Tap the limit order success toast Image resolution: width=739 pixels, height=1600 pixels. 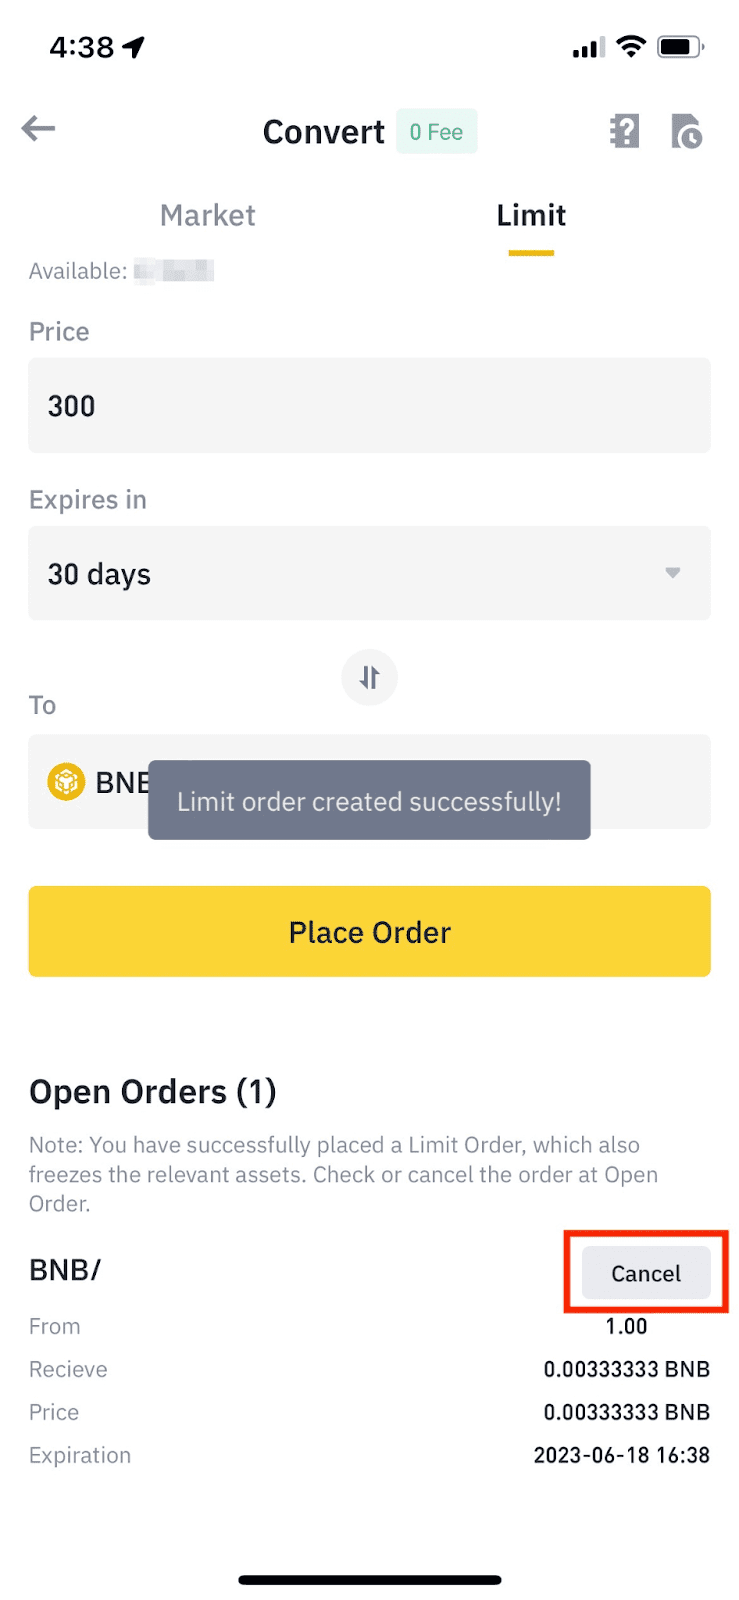point(369,801)
